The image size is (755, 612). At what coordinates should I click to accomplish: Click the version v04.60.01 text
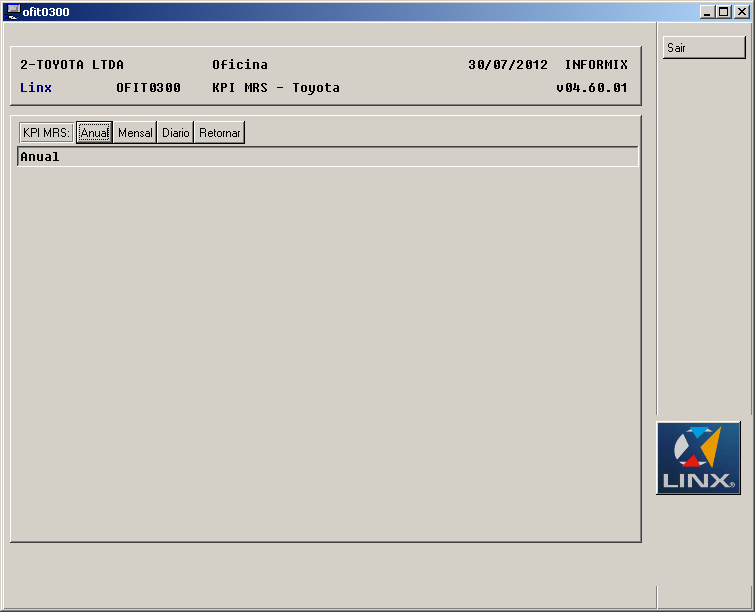point(592,88)
